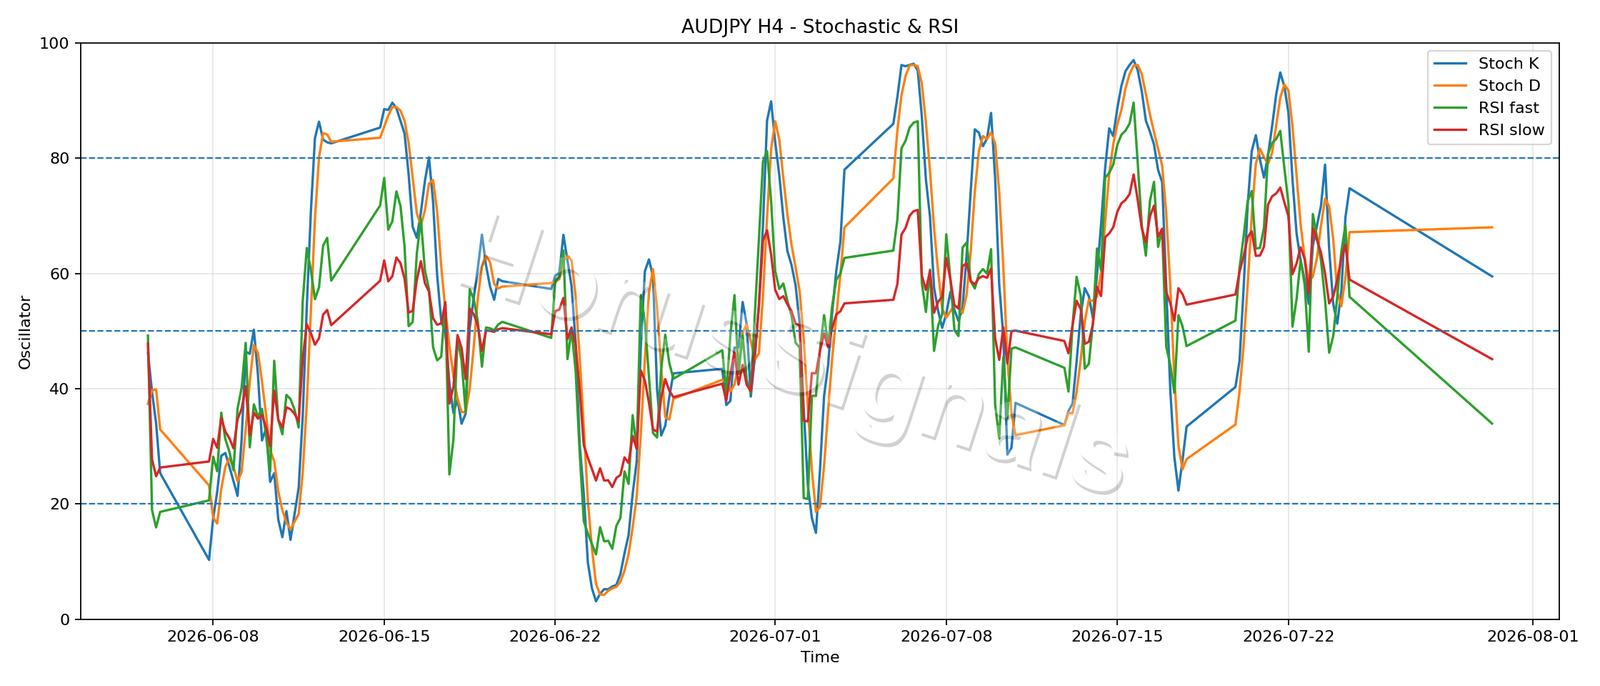Screen dimensions: 1600x686
Task: Click the blue Stoch K legend line sample
Action: (x=1450, y=64)
